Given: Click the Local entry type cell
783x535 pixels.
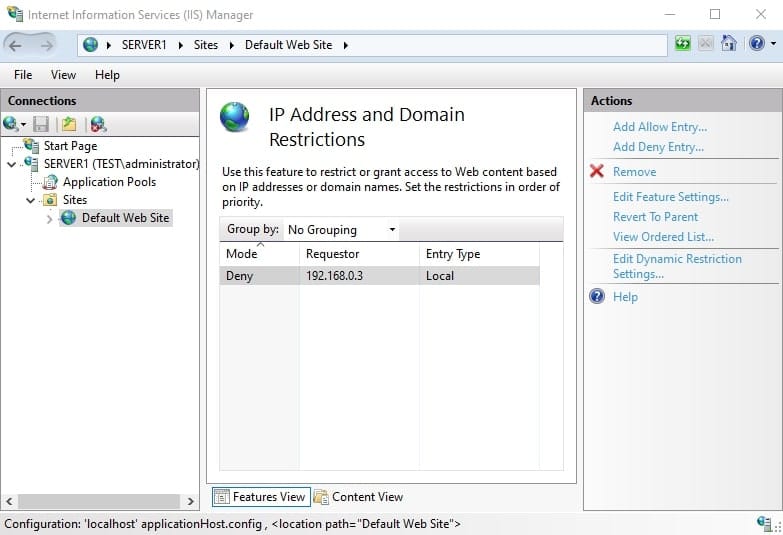Looking at the screenshot, I should pos(479,276).
